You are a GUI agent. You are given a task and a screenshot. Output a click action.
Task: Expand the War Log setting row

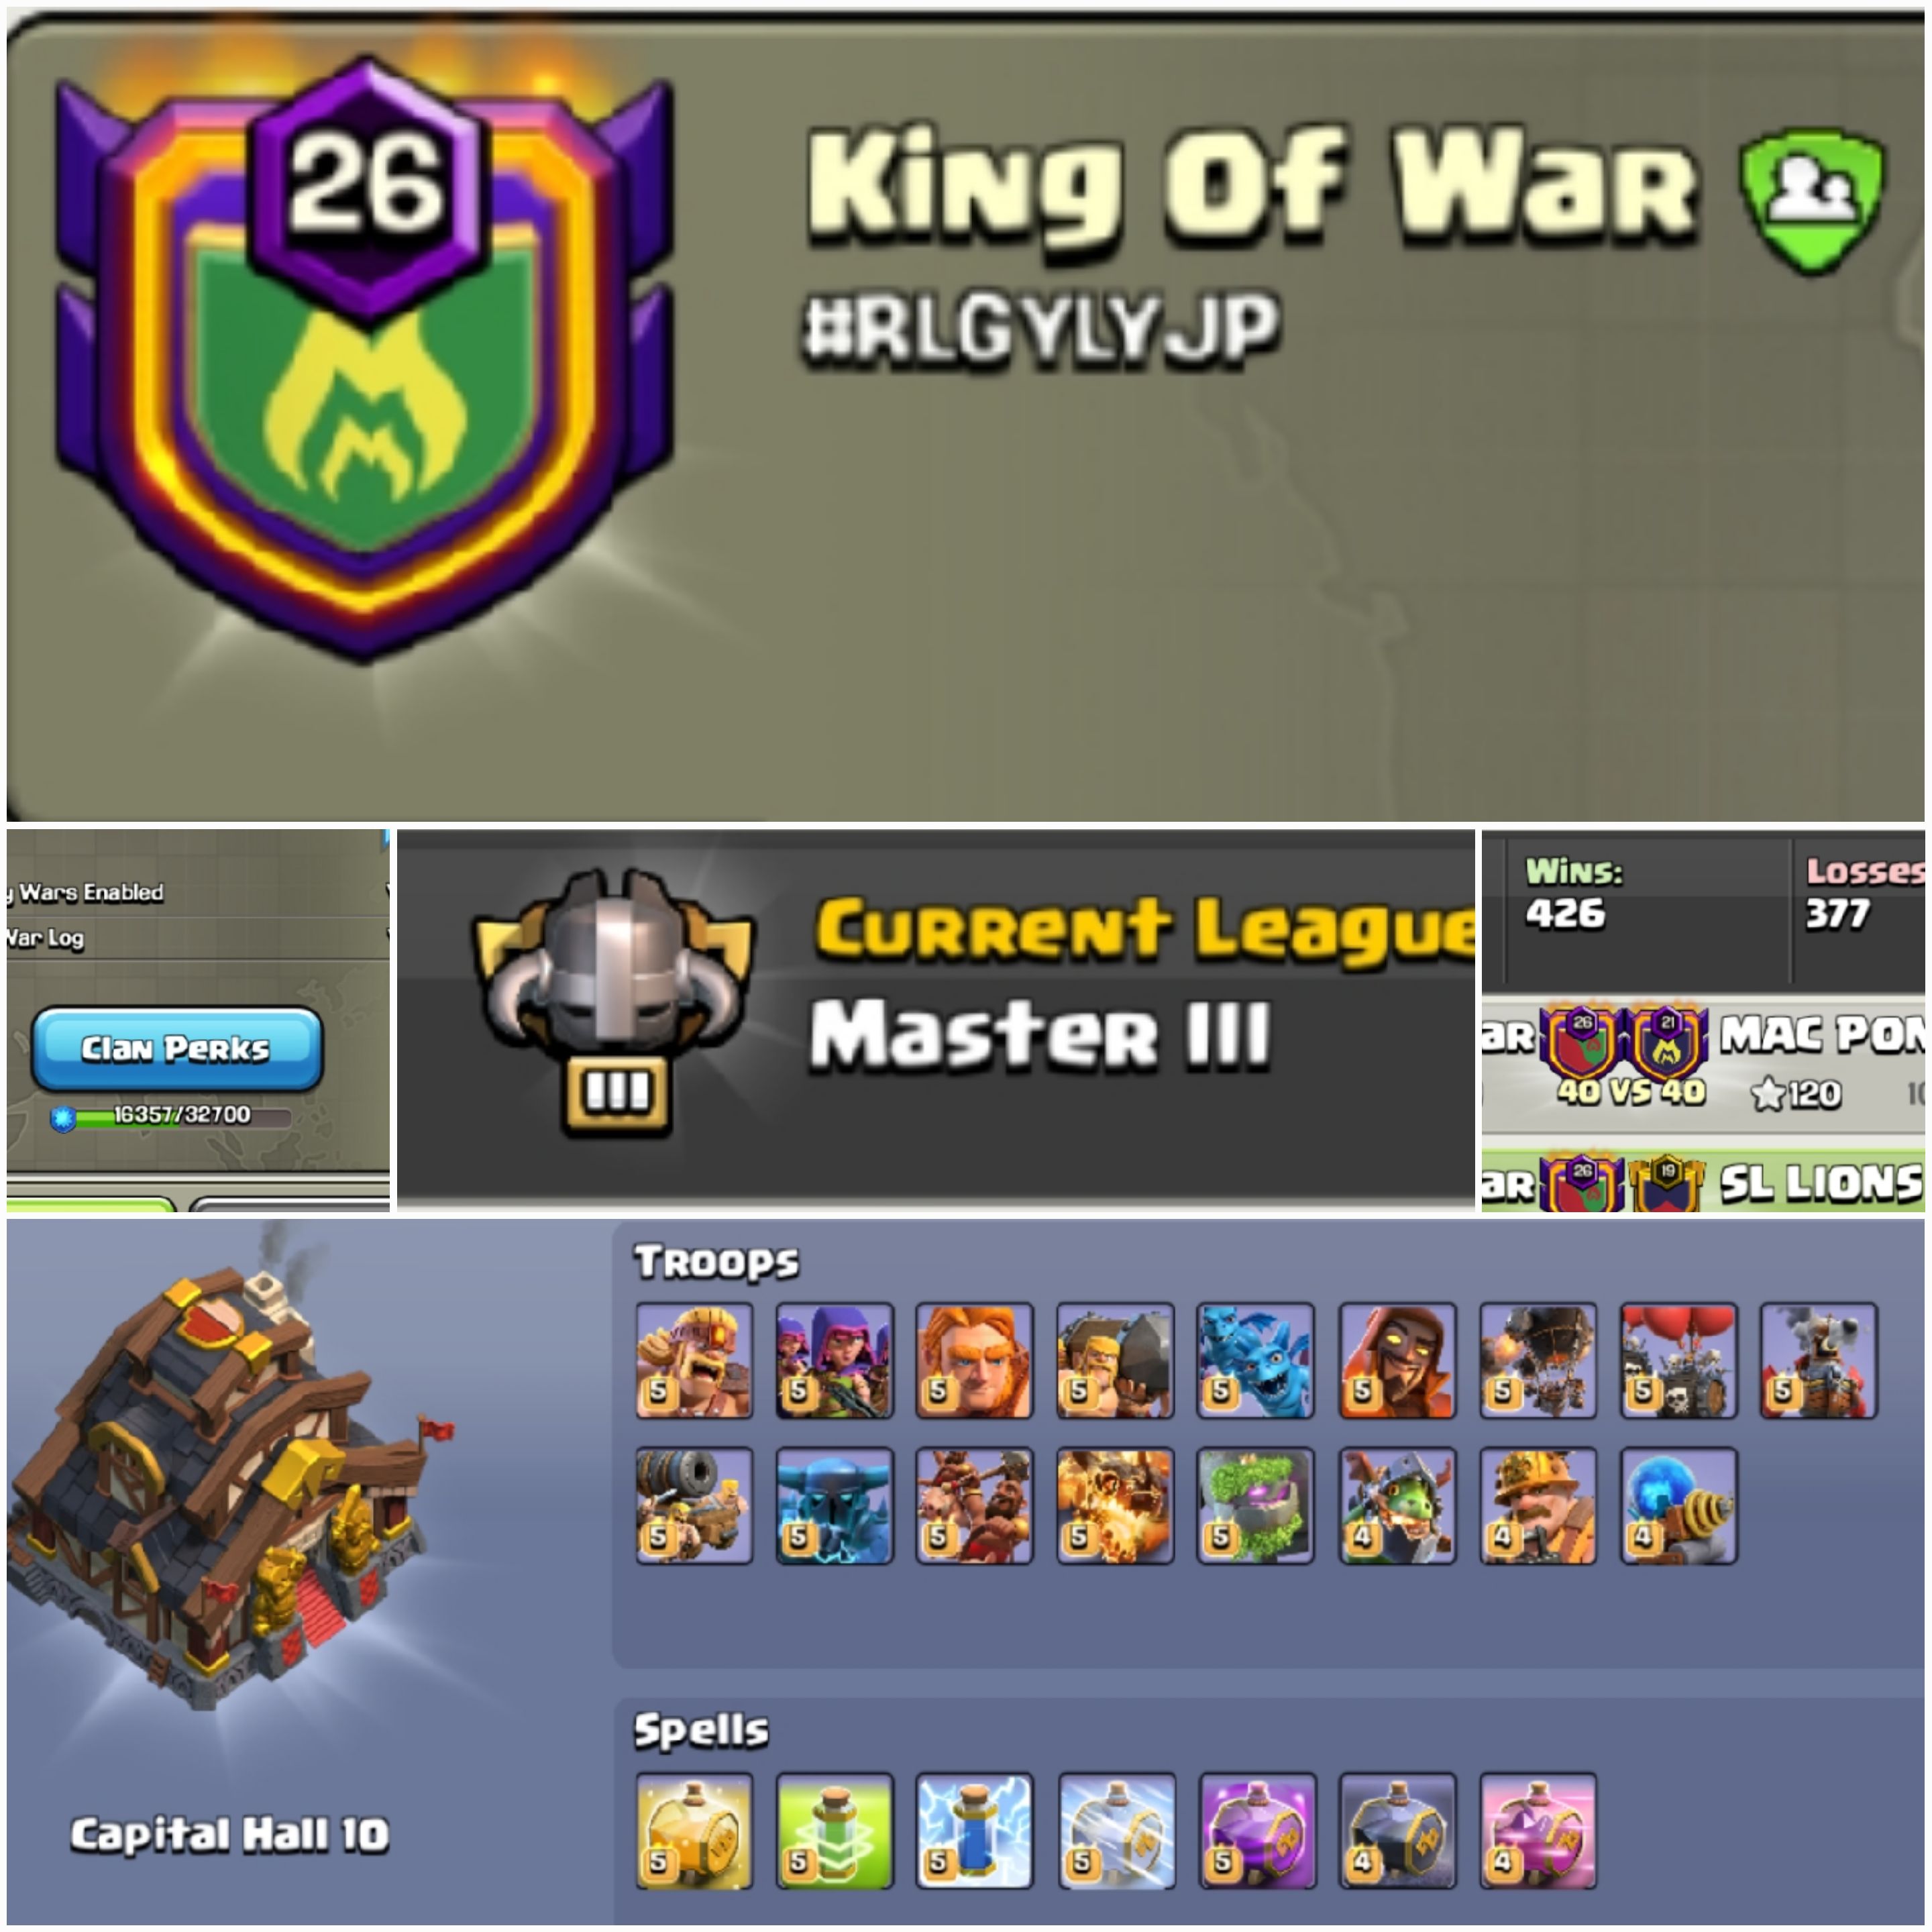pyautogui.click(x=198, y=938)
